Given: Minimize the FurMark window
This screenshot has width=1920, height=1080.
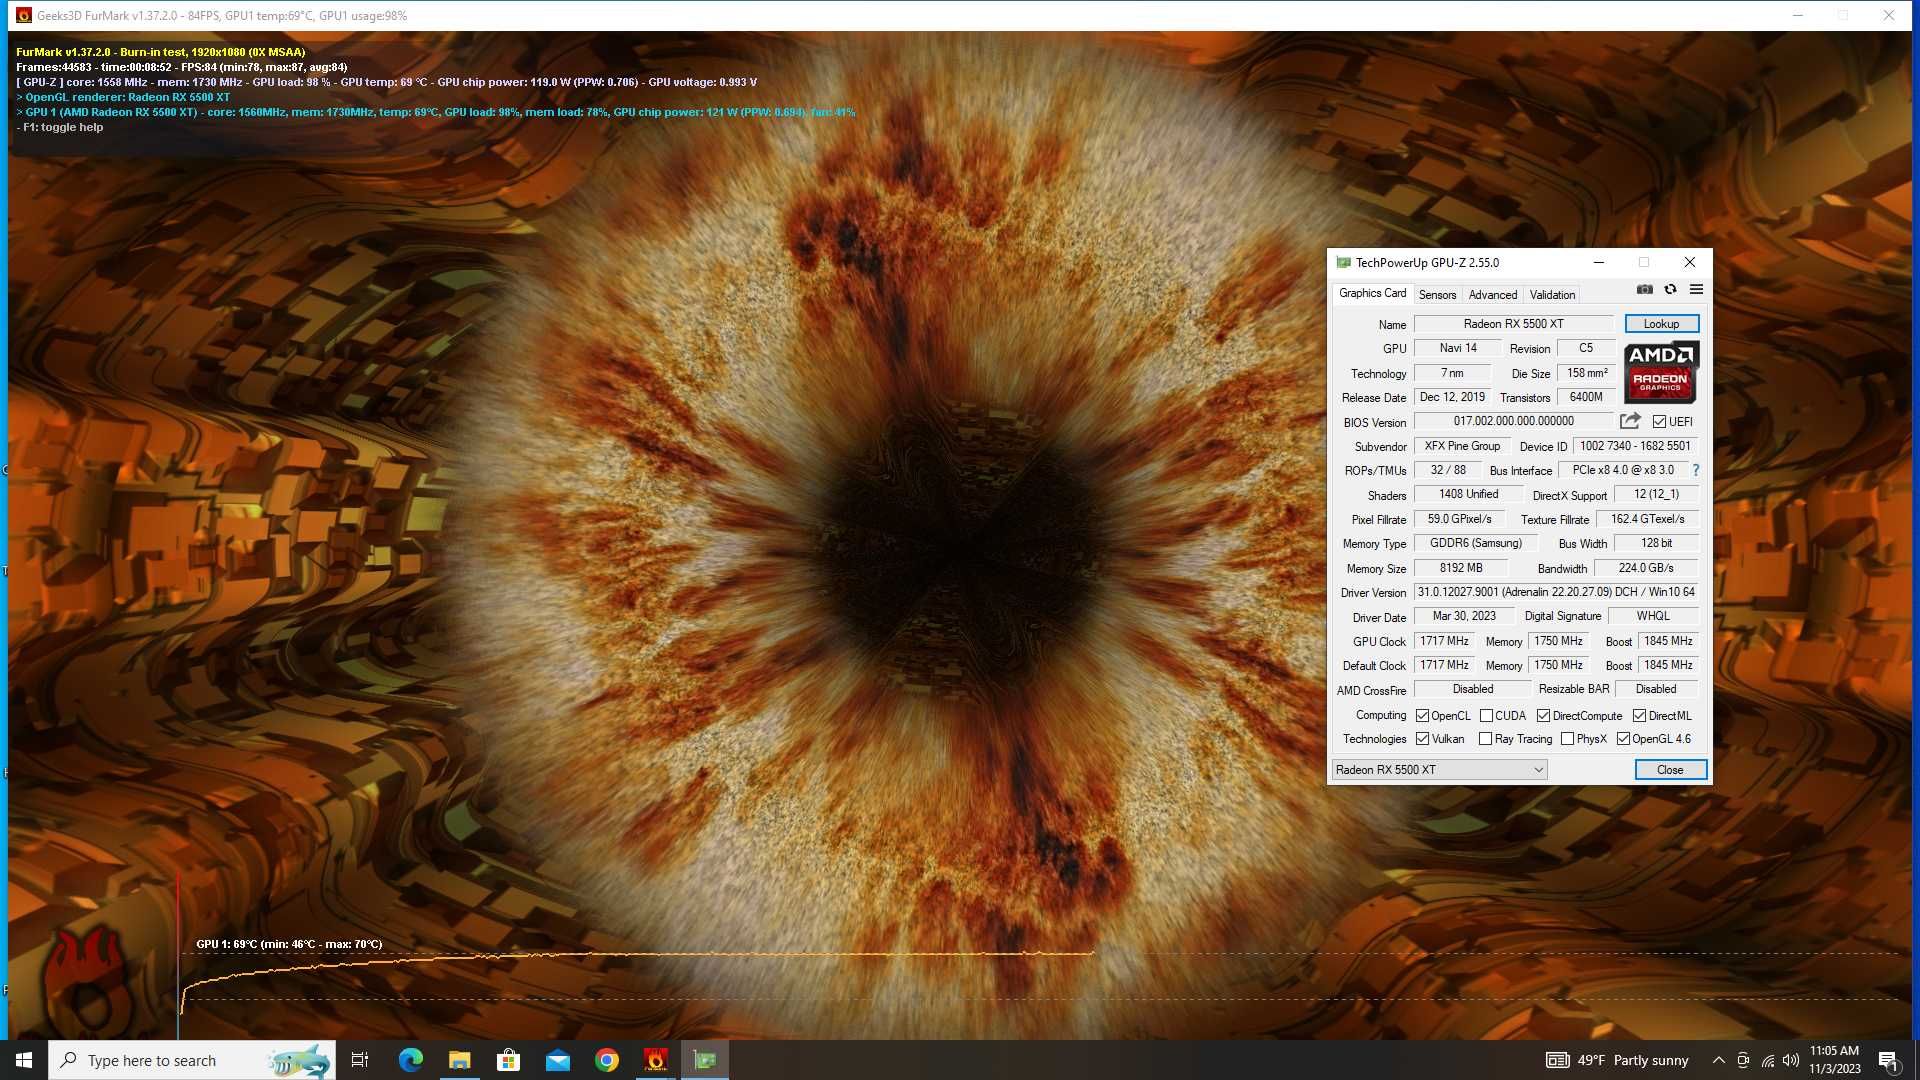Looking at the screenshot, I should click(x=1797, y=15).
